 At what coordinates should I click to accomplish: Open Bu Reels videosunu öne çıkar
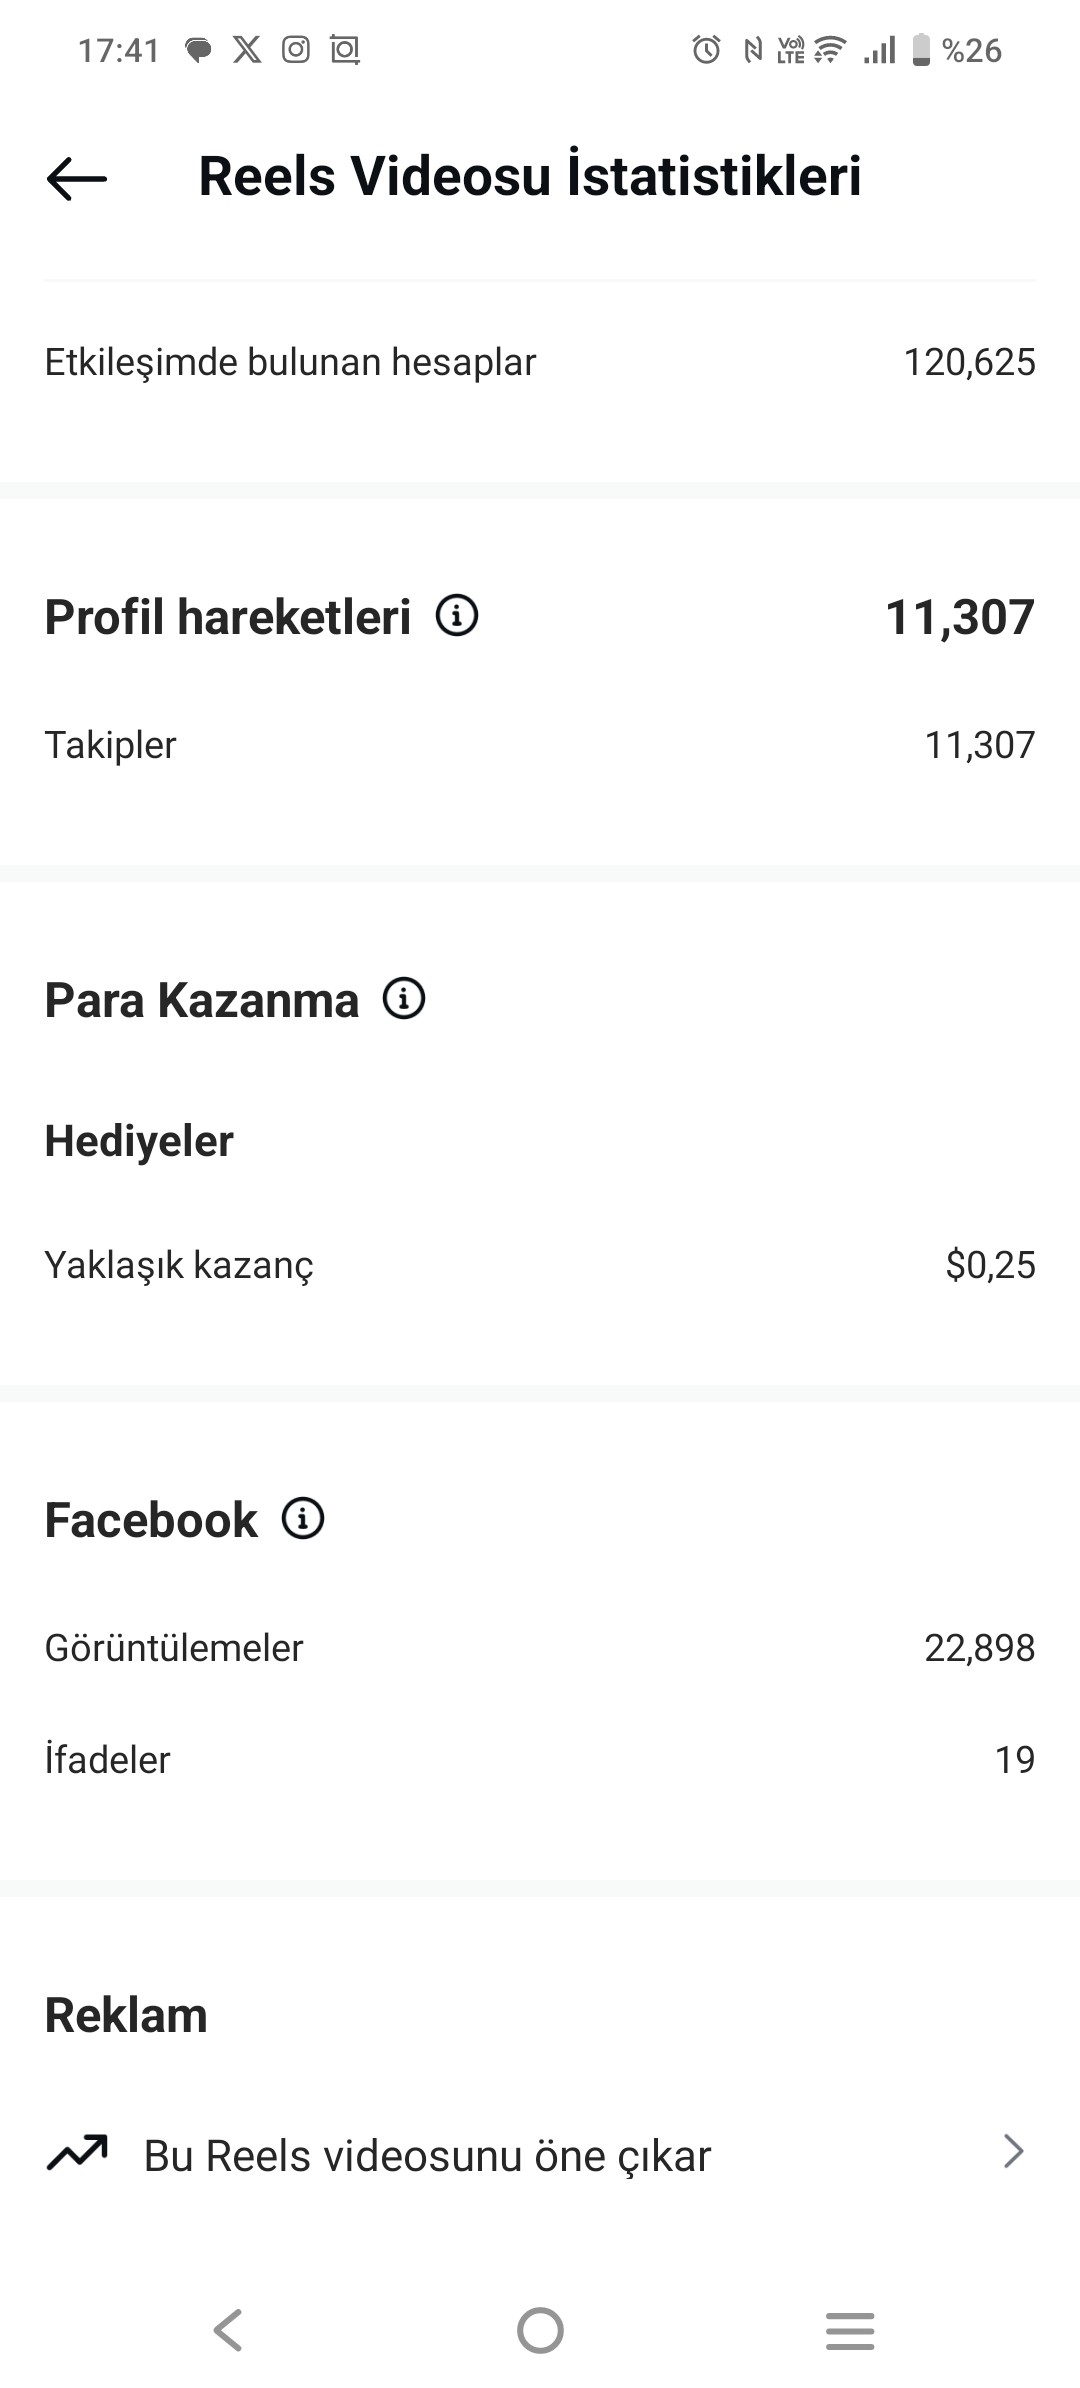click(540, 2155)
